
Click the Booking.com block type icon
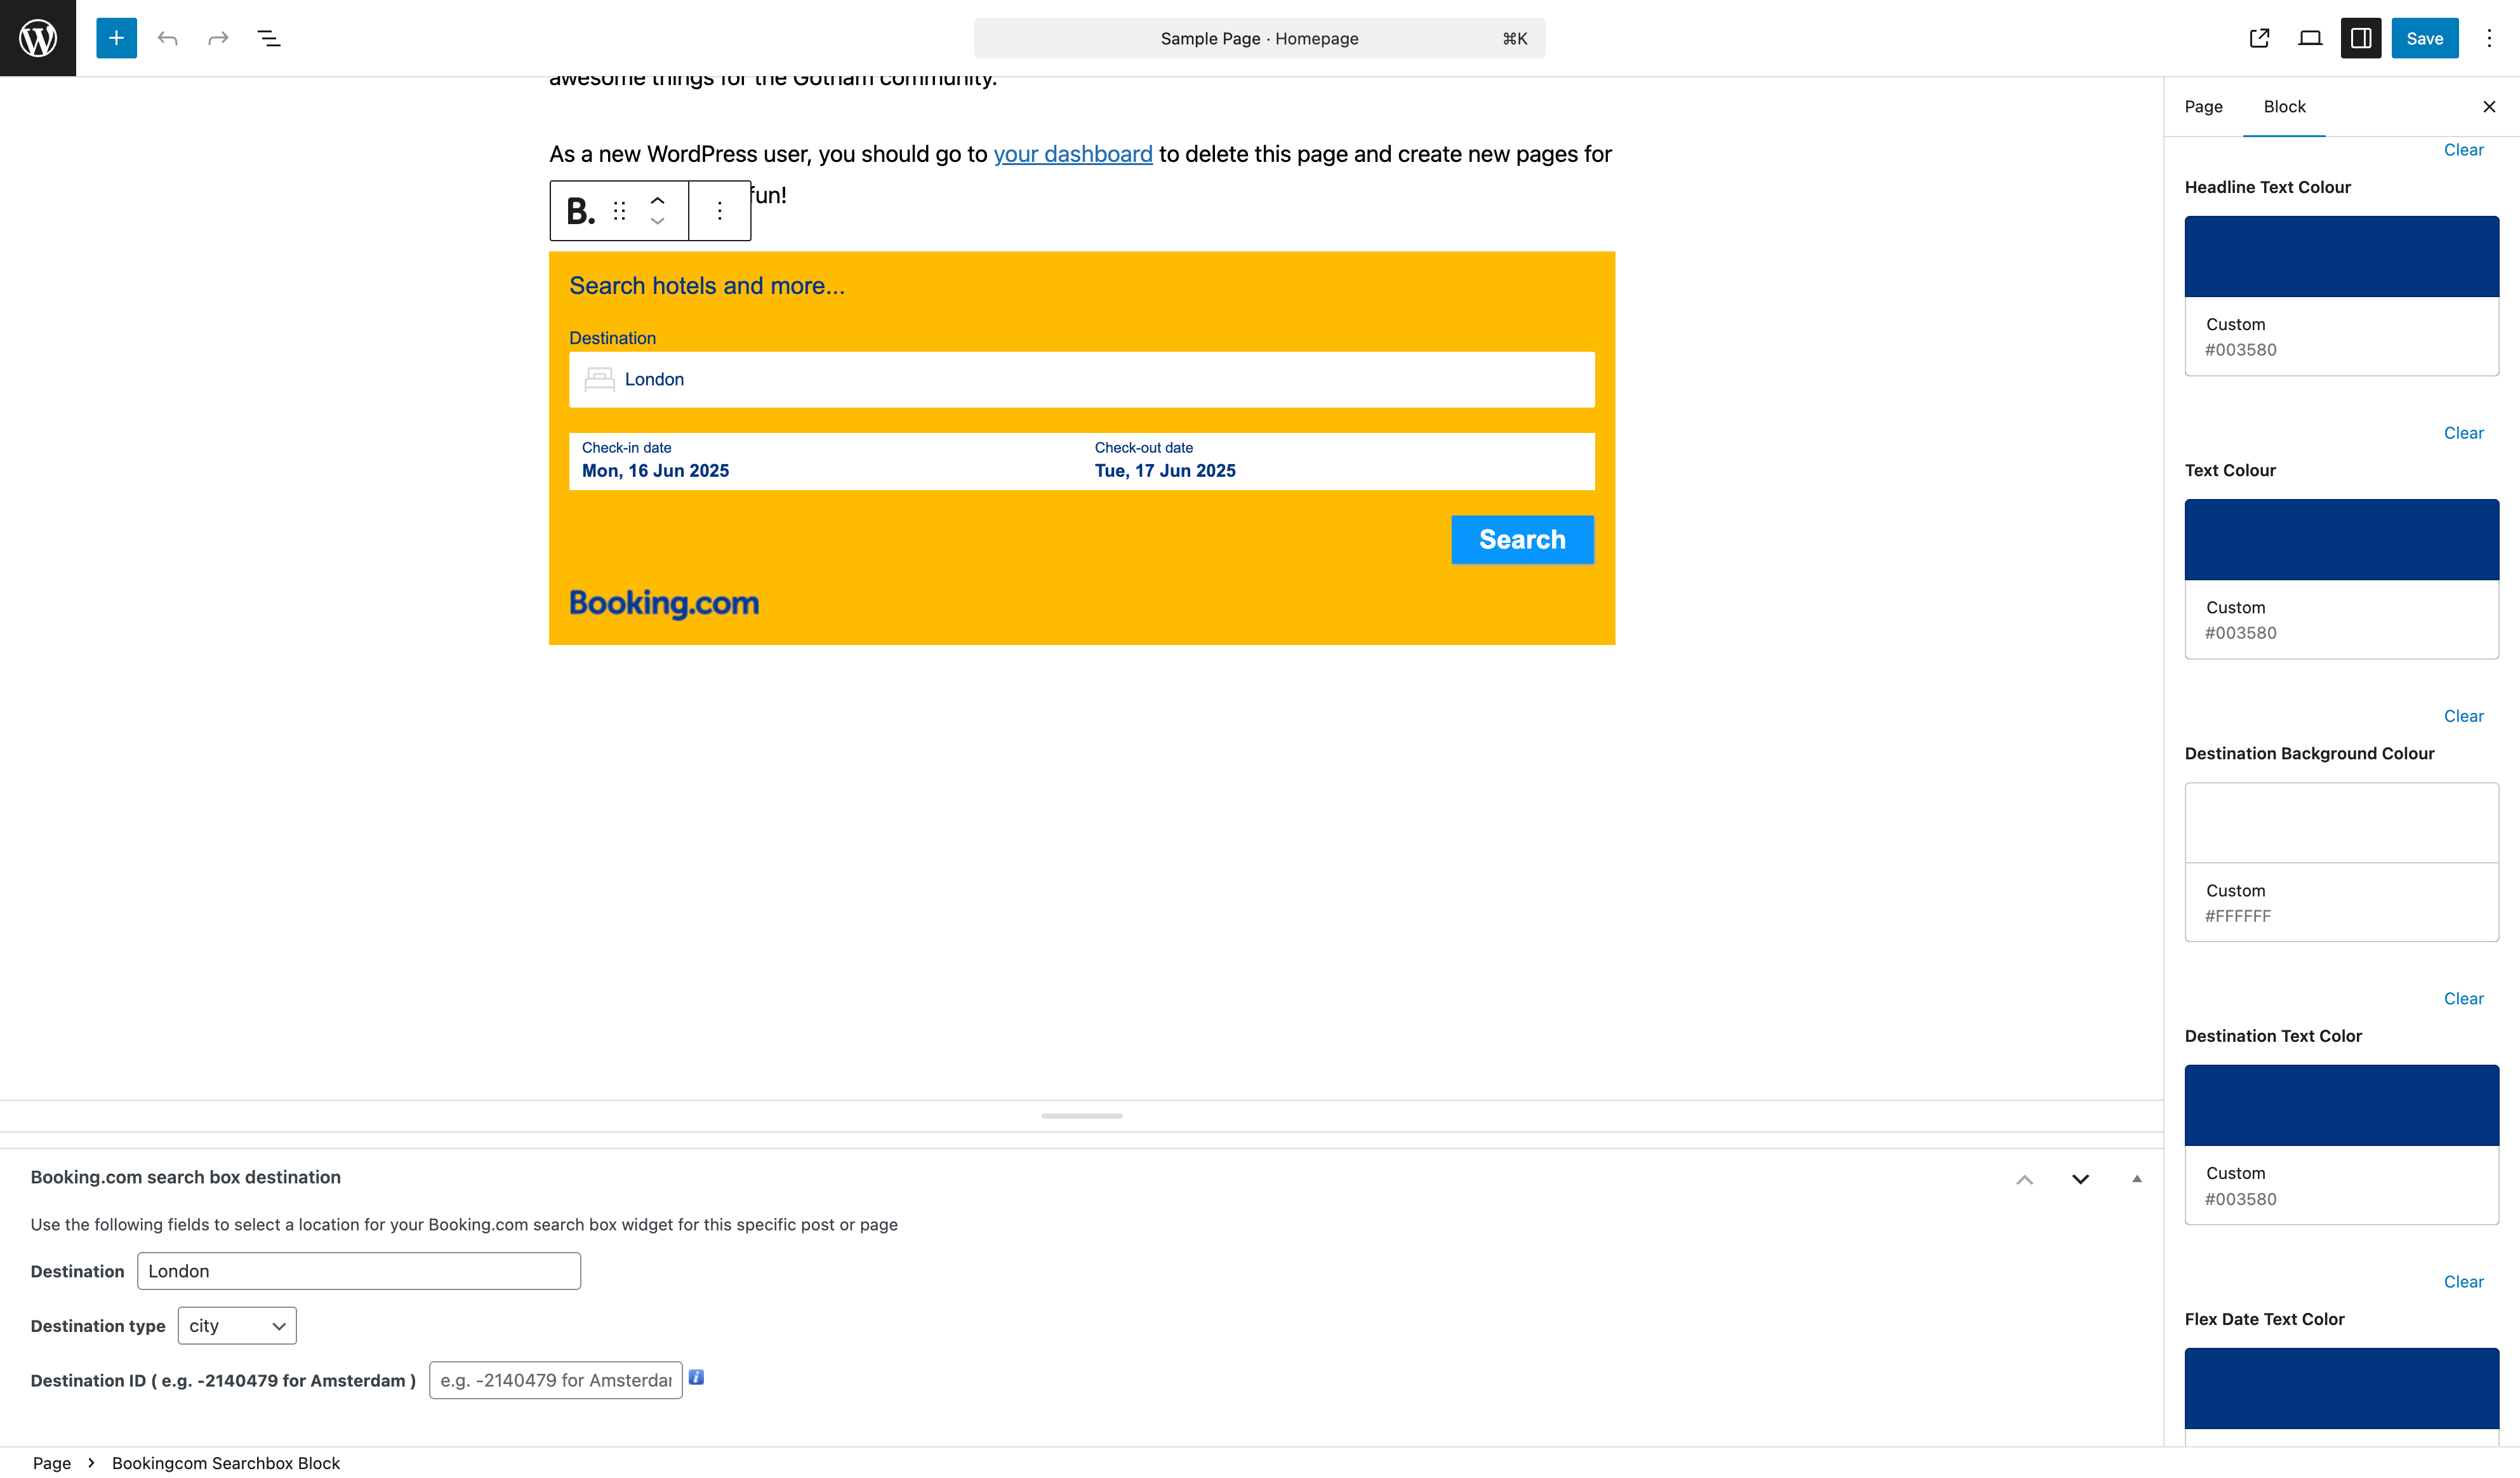pyautogui.click(x=580, y=211)
